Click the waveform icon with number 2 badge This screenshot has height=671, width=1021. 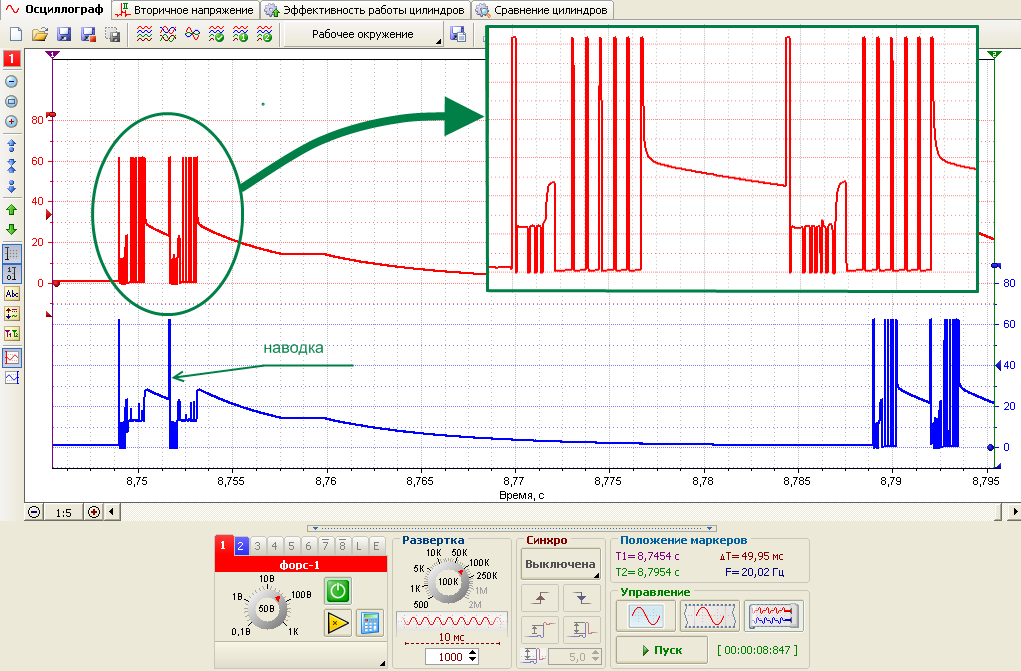[264, 35]
